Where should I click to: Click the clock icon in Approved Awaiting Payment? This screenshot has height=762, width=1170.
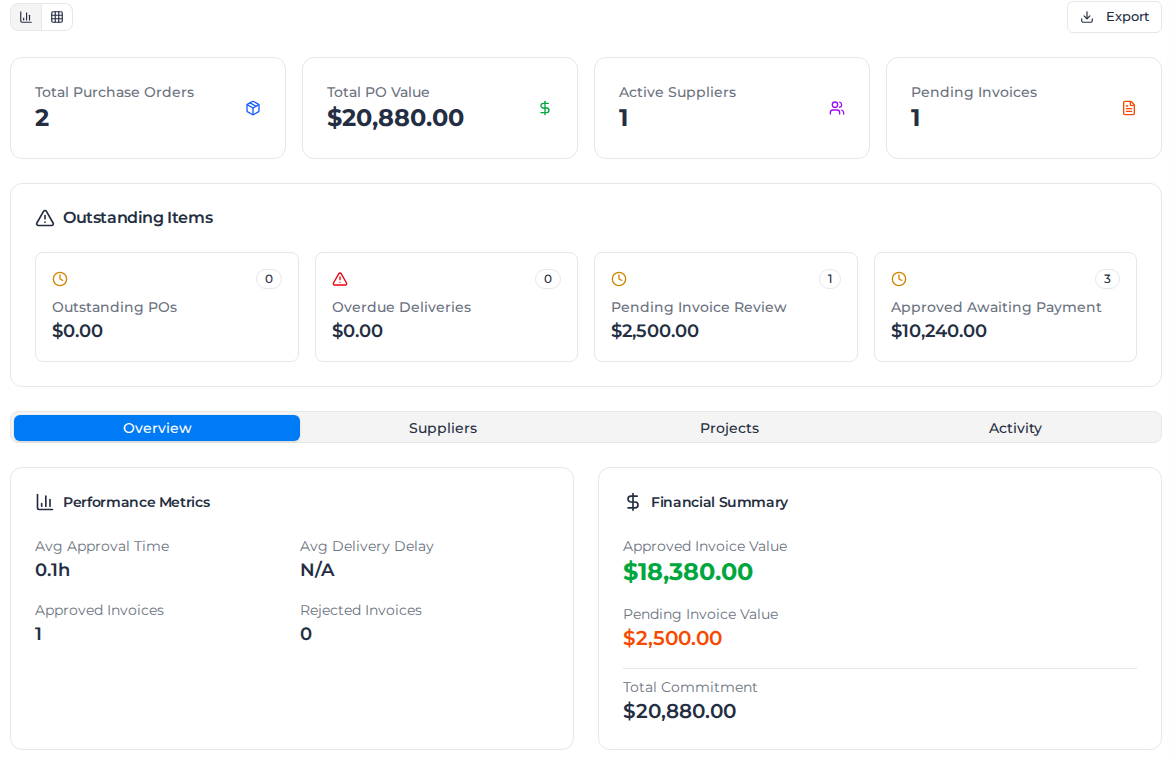[x=899, y=279]
